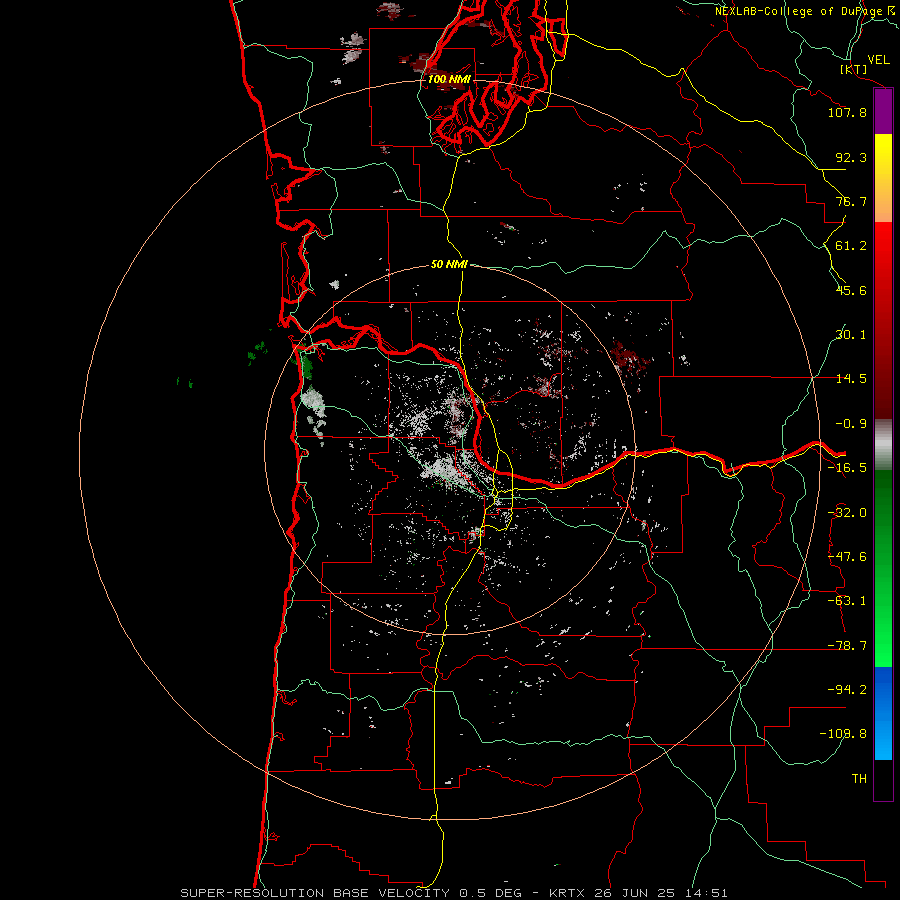The width and height of the screenshot is (900, 900).
Task: Click the [KT] units label
Action: click(x=853, y=69)
